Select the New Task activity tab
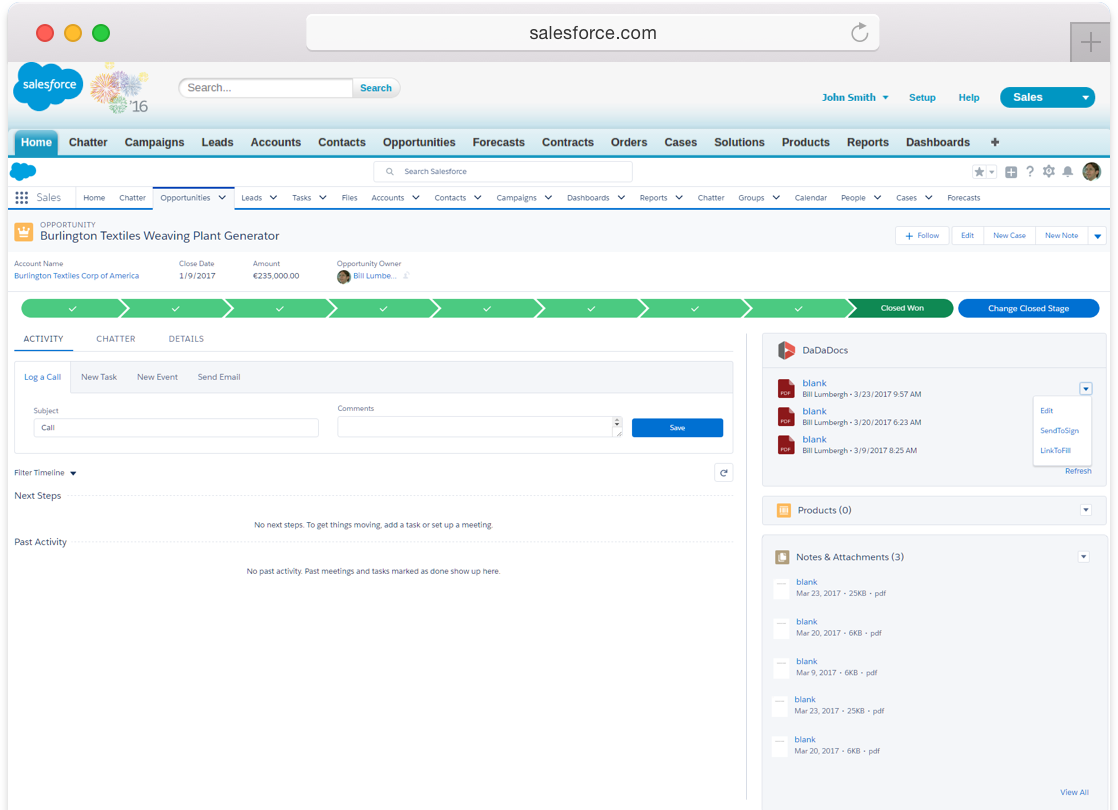This screenshot has height=810, width=1118. coord(98,377)
